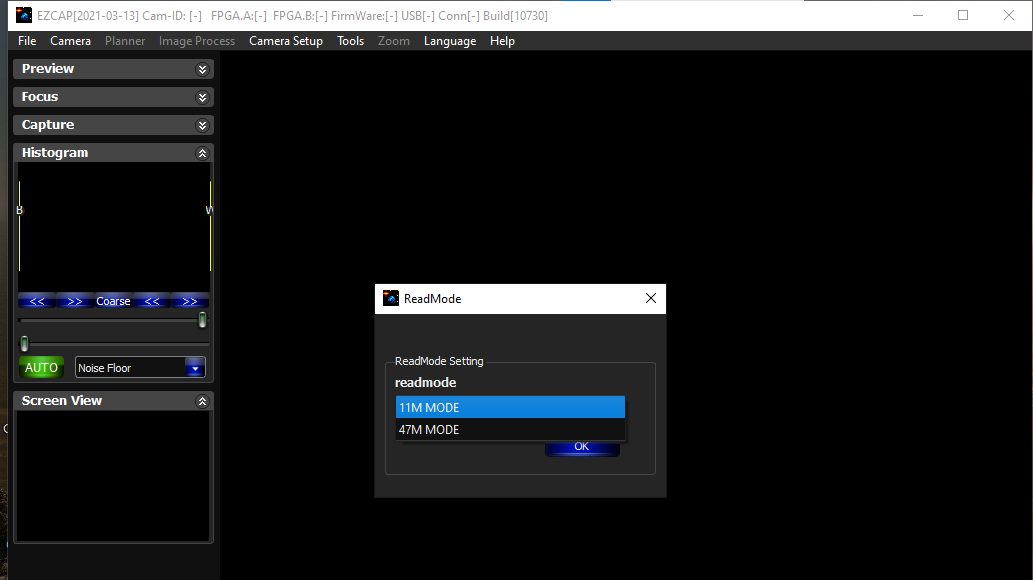This screenshot has width=1033, height=580.
Task: Click the Focus panel header
Action: [x=113, y=98]
